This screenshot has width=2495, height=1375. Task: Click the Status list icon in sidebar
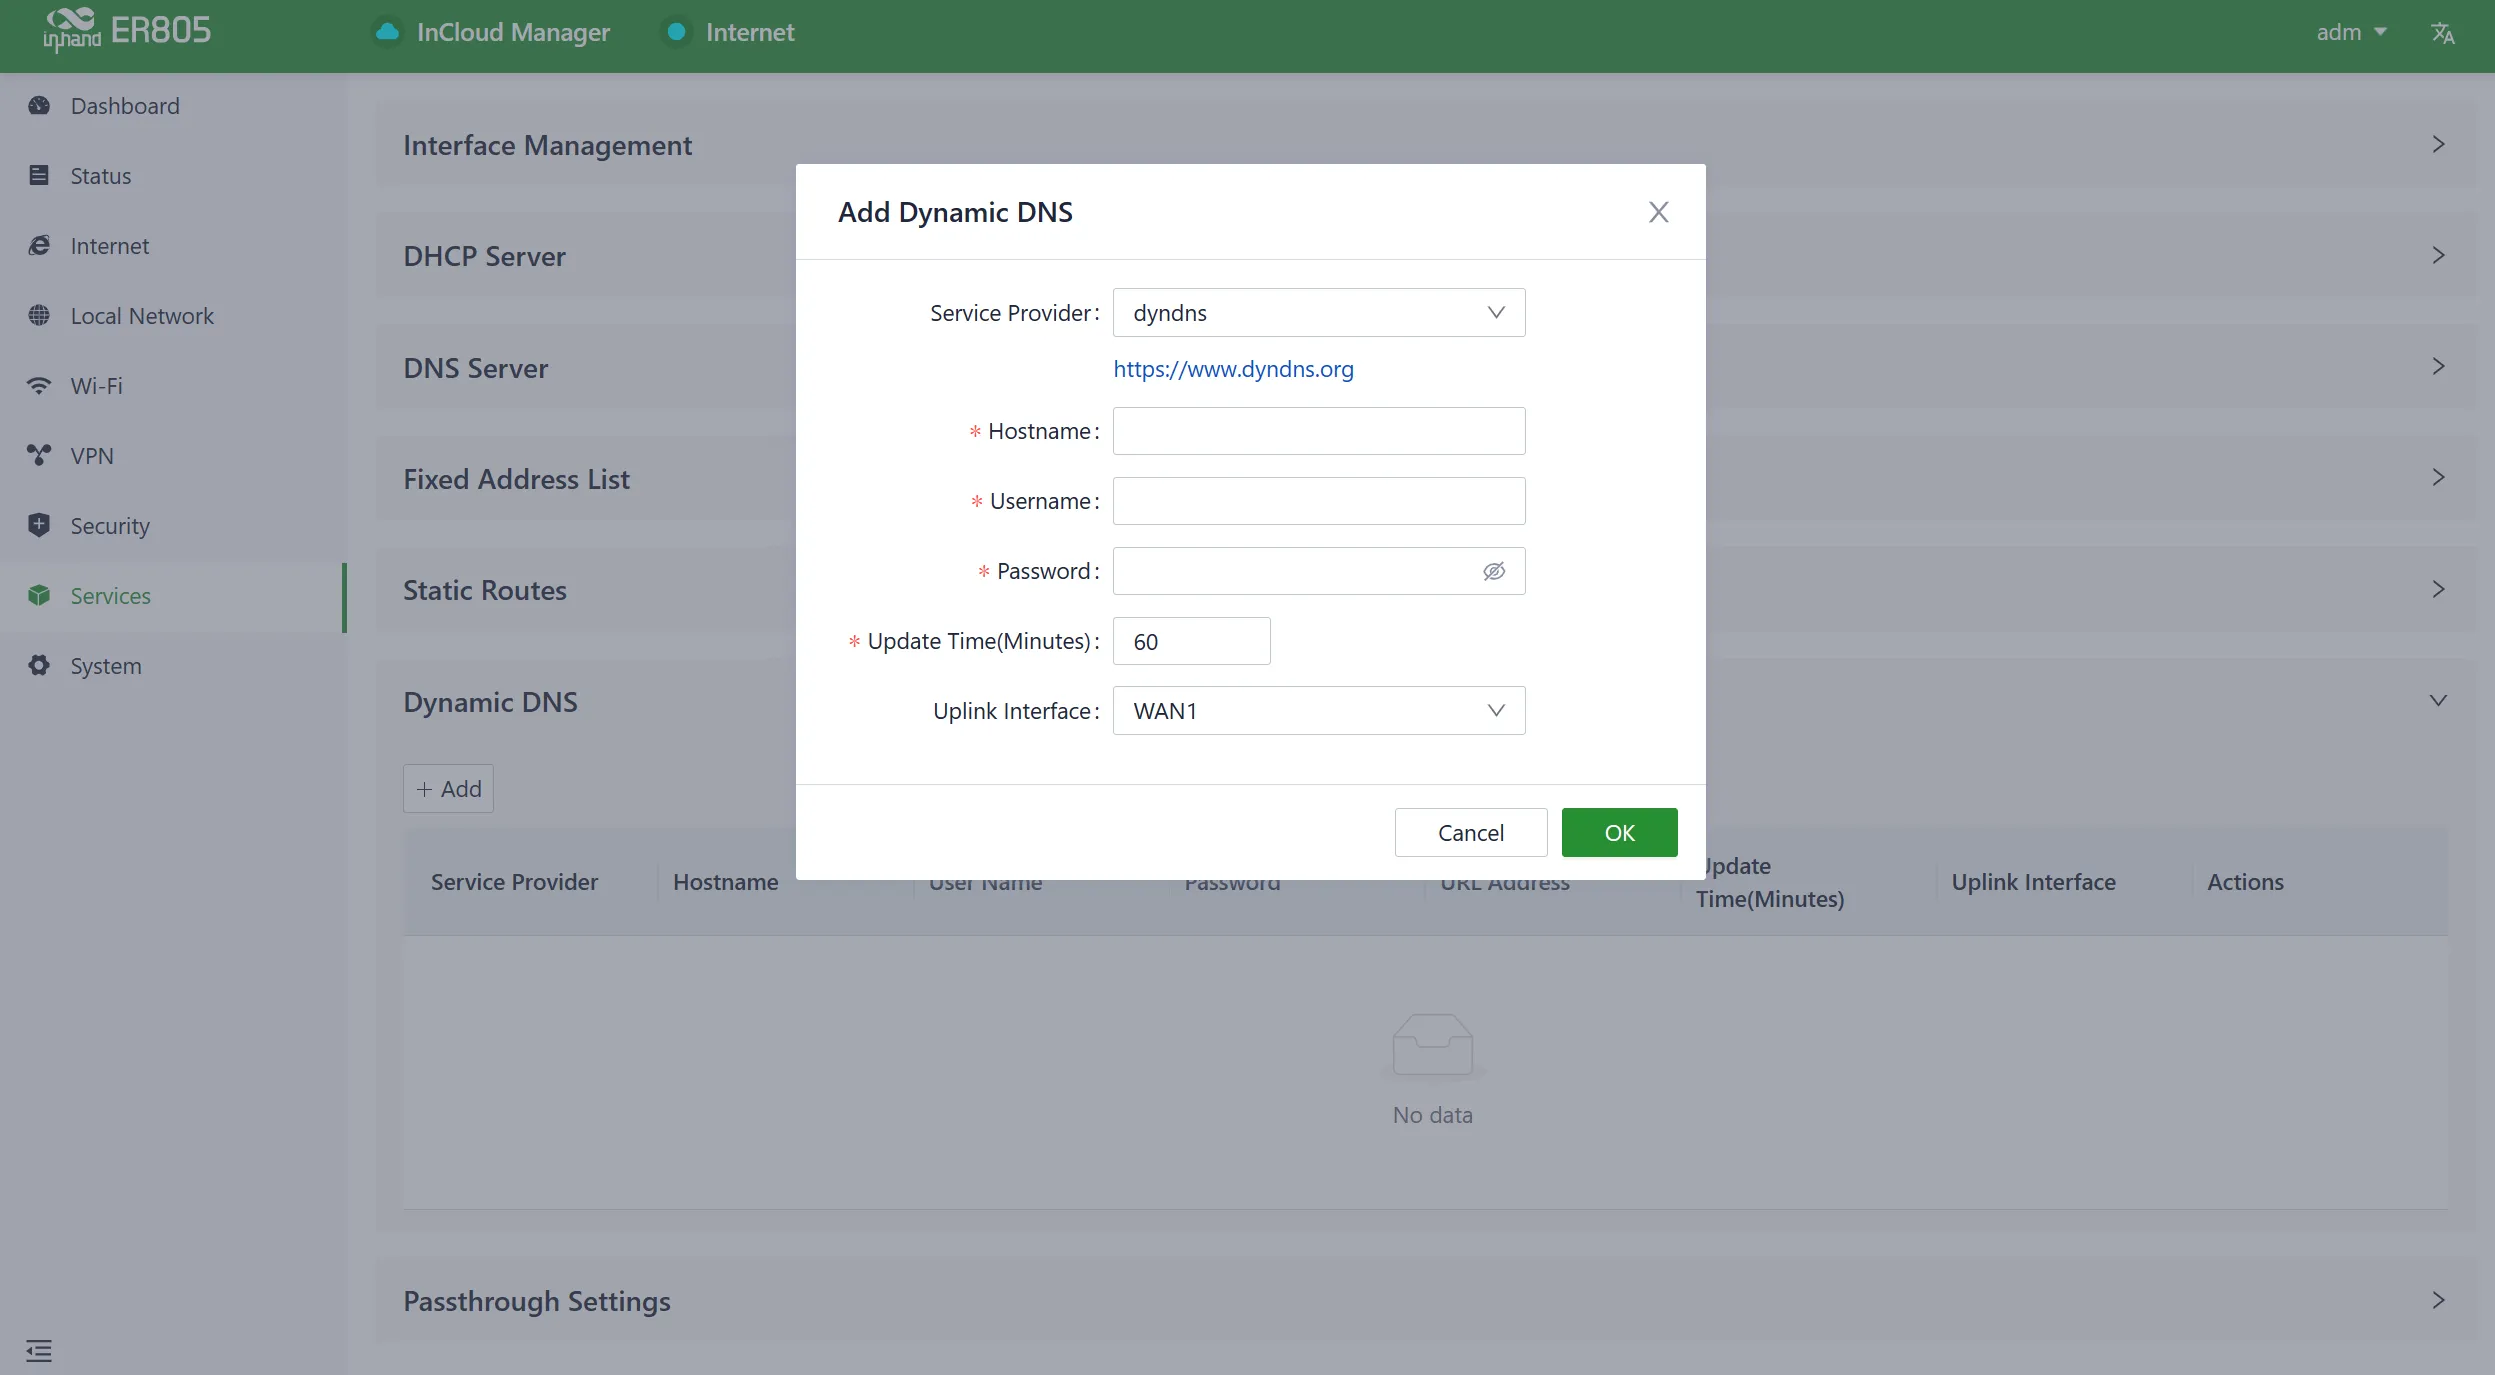coord(39,176)
